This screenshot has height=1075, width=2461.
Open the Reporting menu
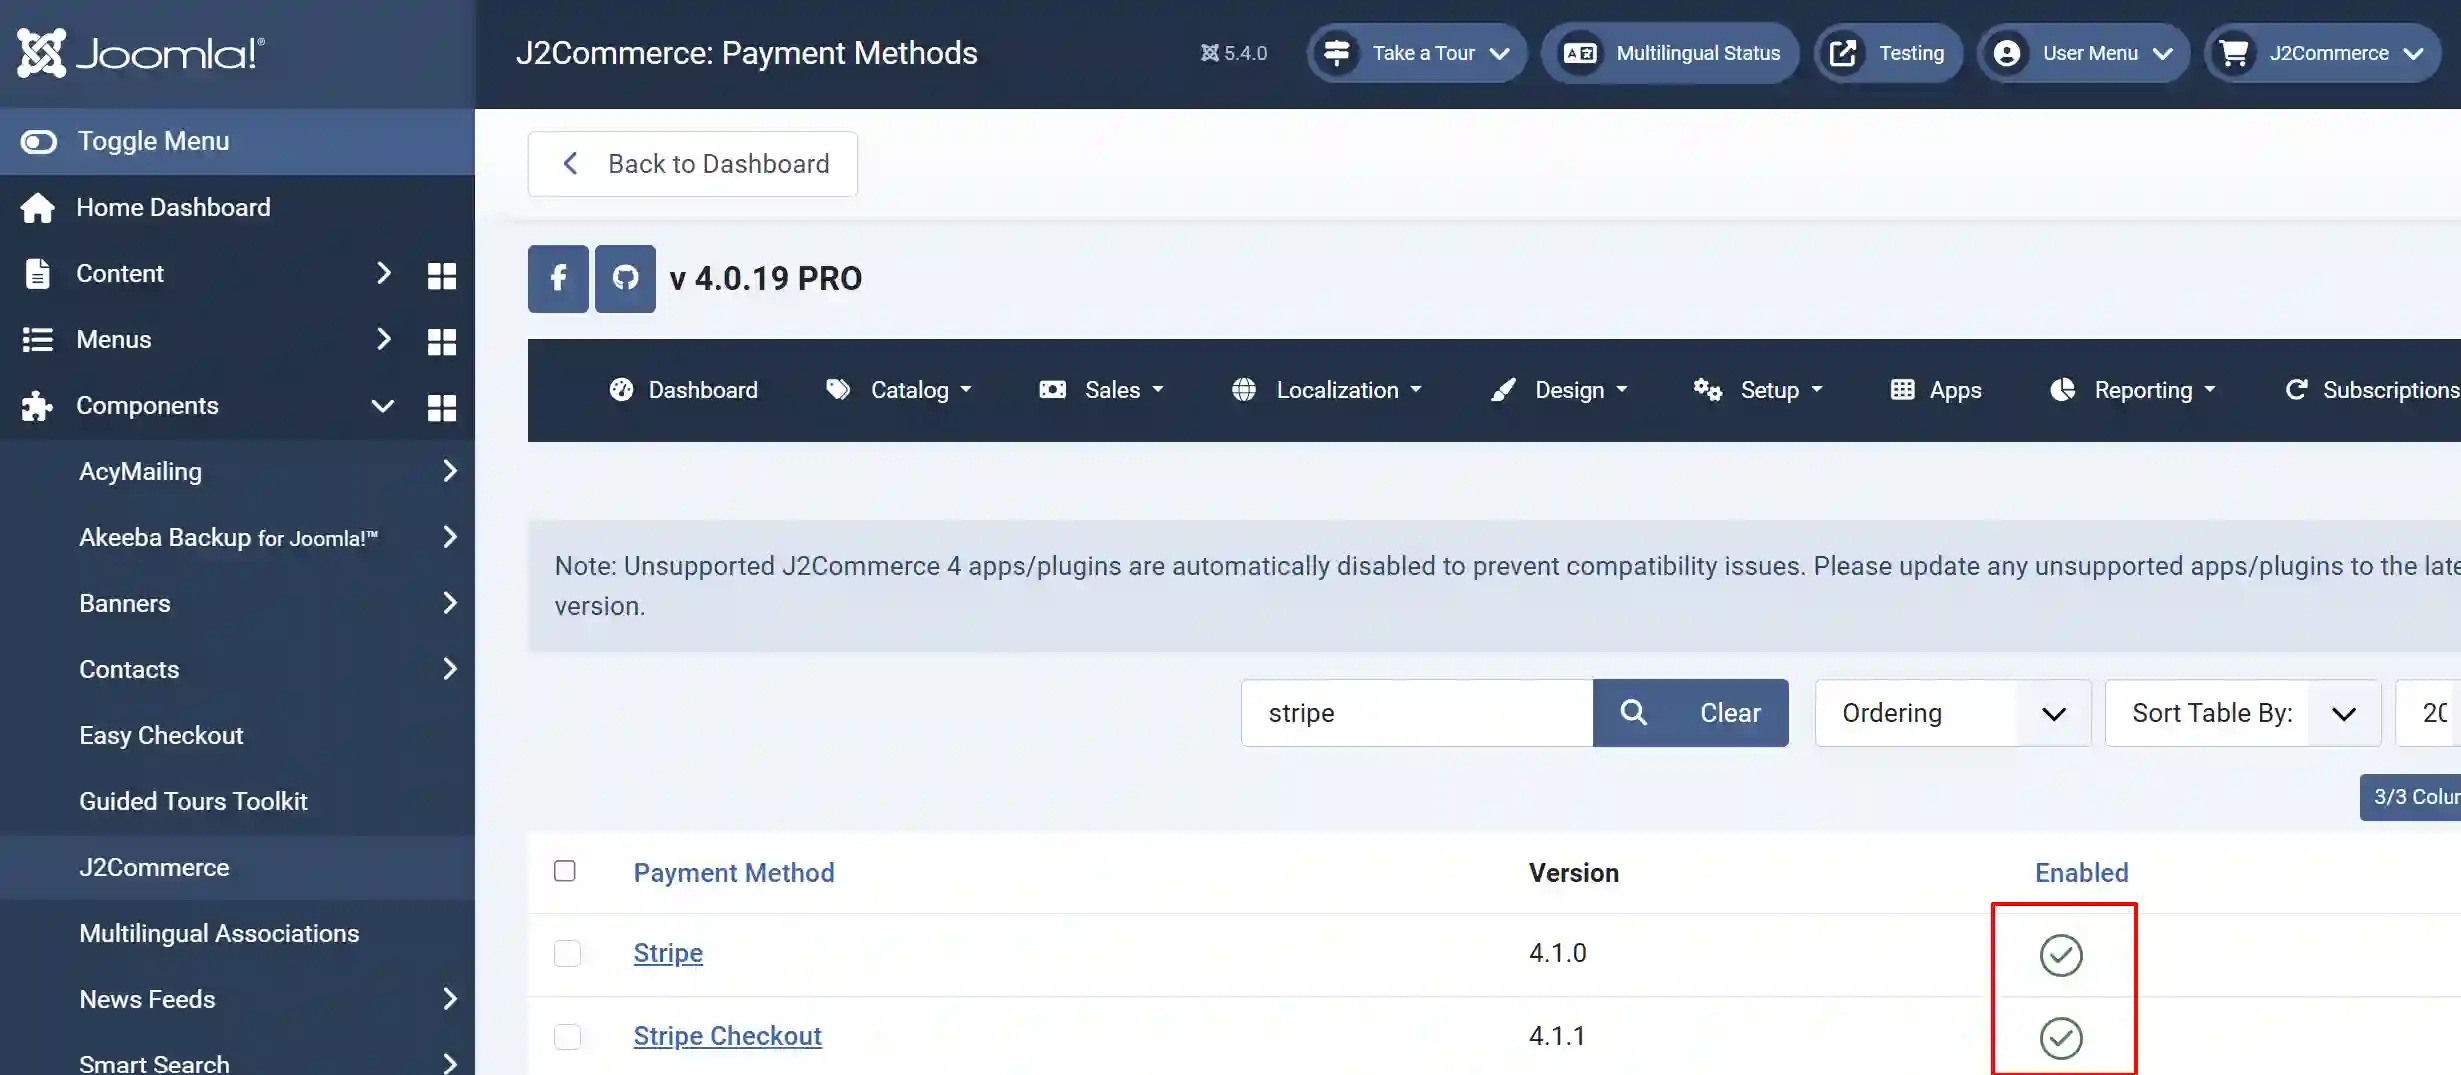click(2133, 390)
